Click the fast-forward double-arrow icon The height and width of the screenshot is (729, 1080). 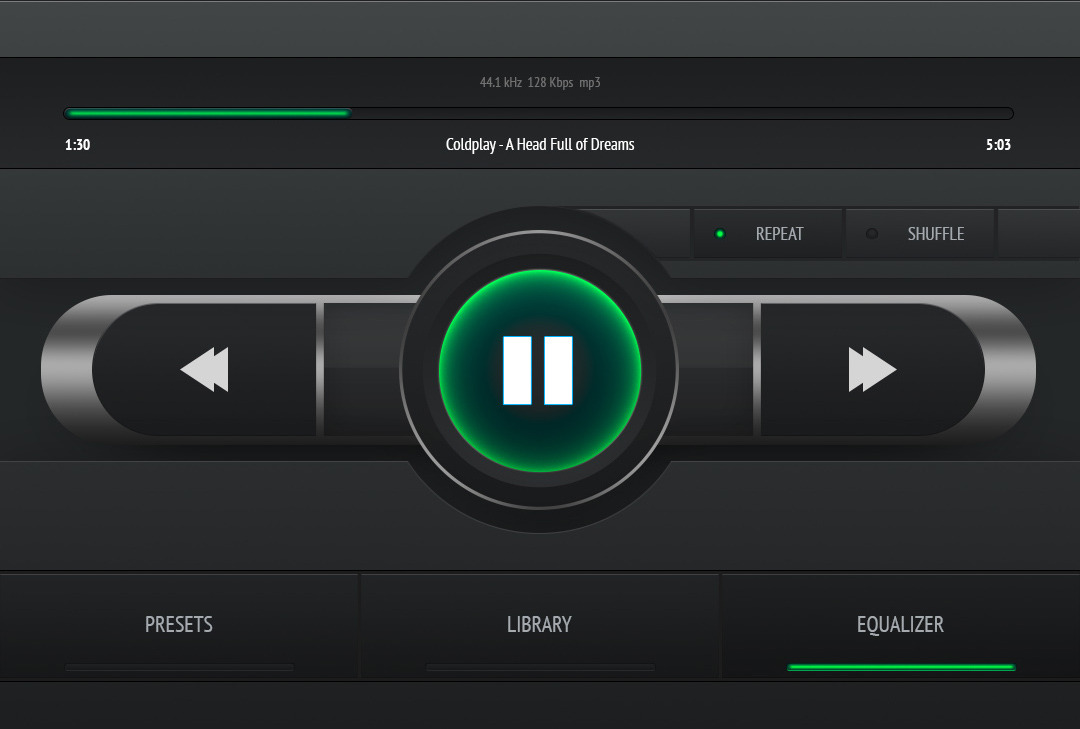872,370
